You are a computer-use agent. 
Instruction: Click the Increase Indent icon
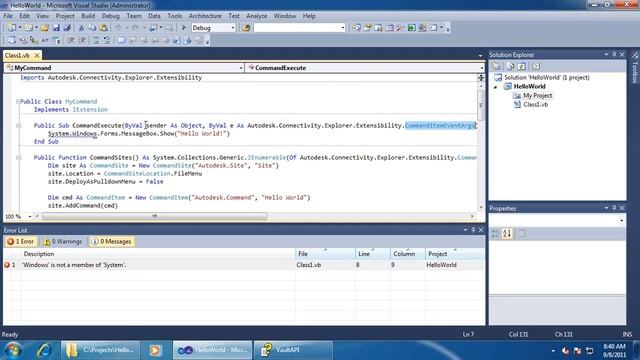pos(82,40)
